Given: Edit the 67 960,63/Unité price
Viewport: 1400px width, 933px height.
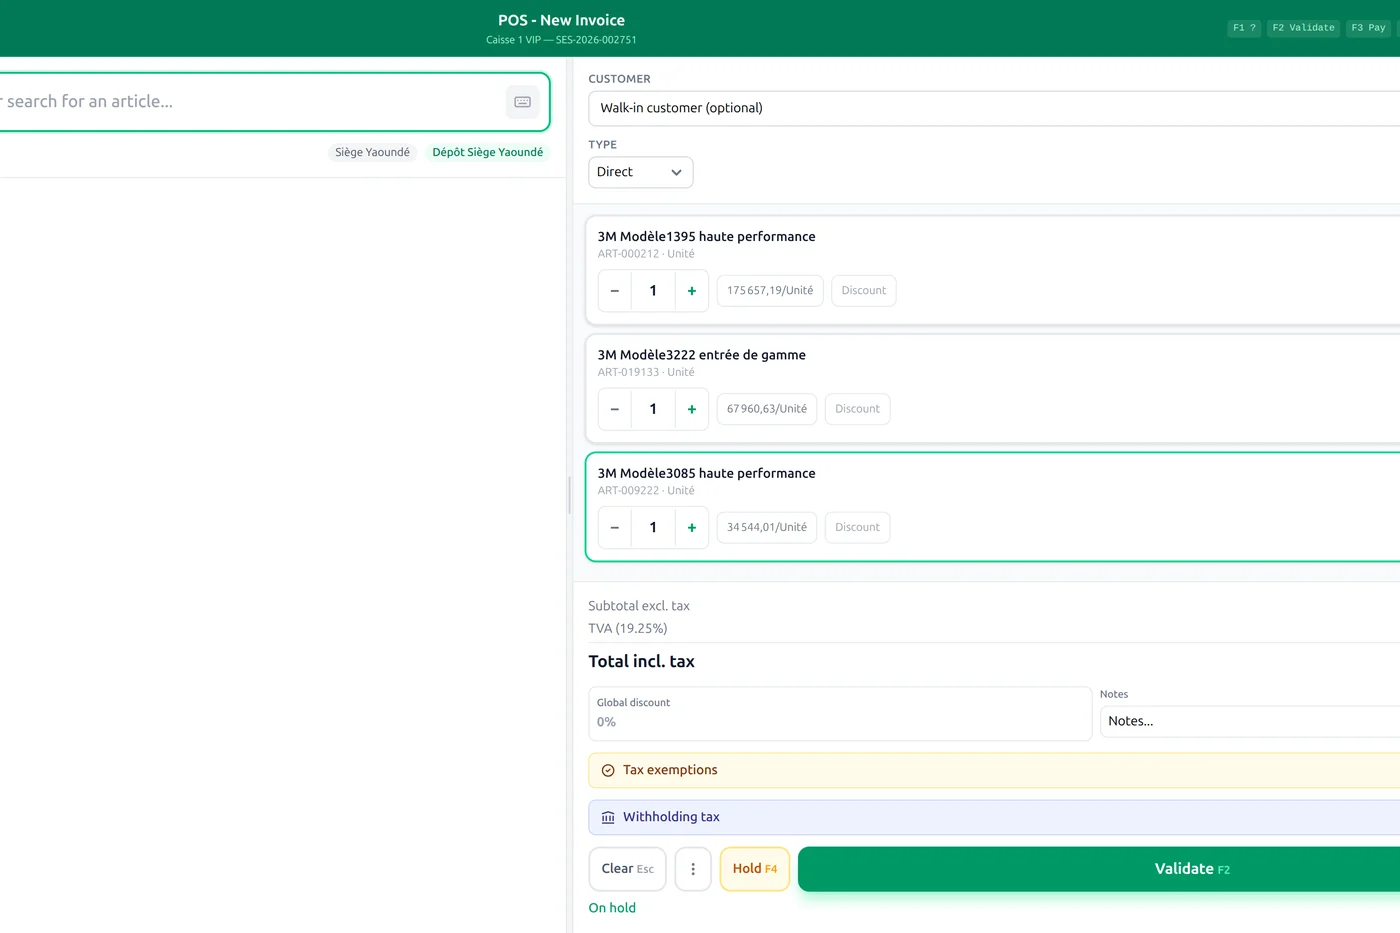Looking at the screenshot, I should (767, 409).
